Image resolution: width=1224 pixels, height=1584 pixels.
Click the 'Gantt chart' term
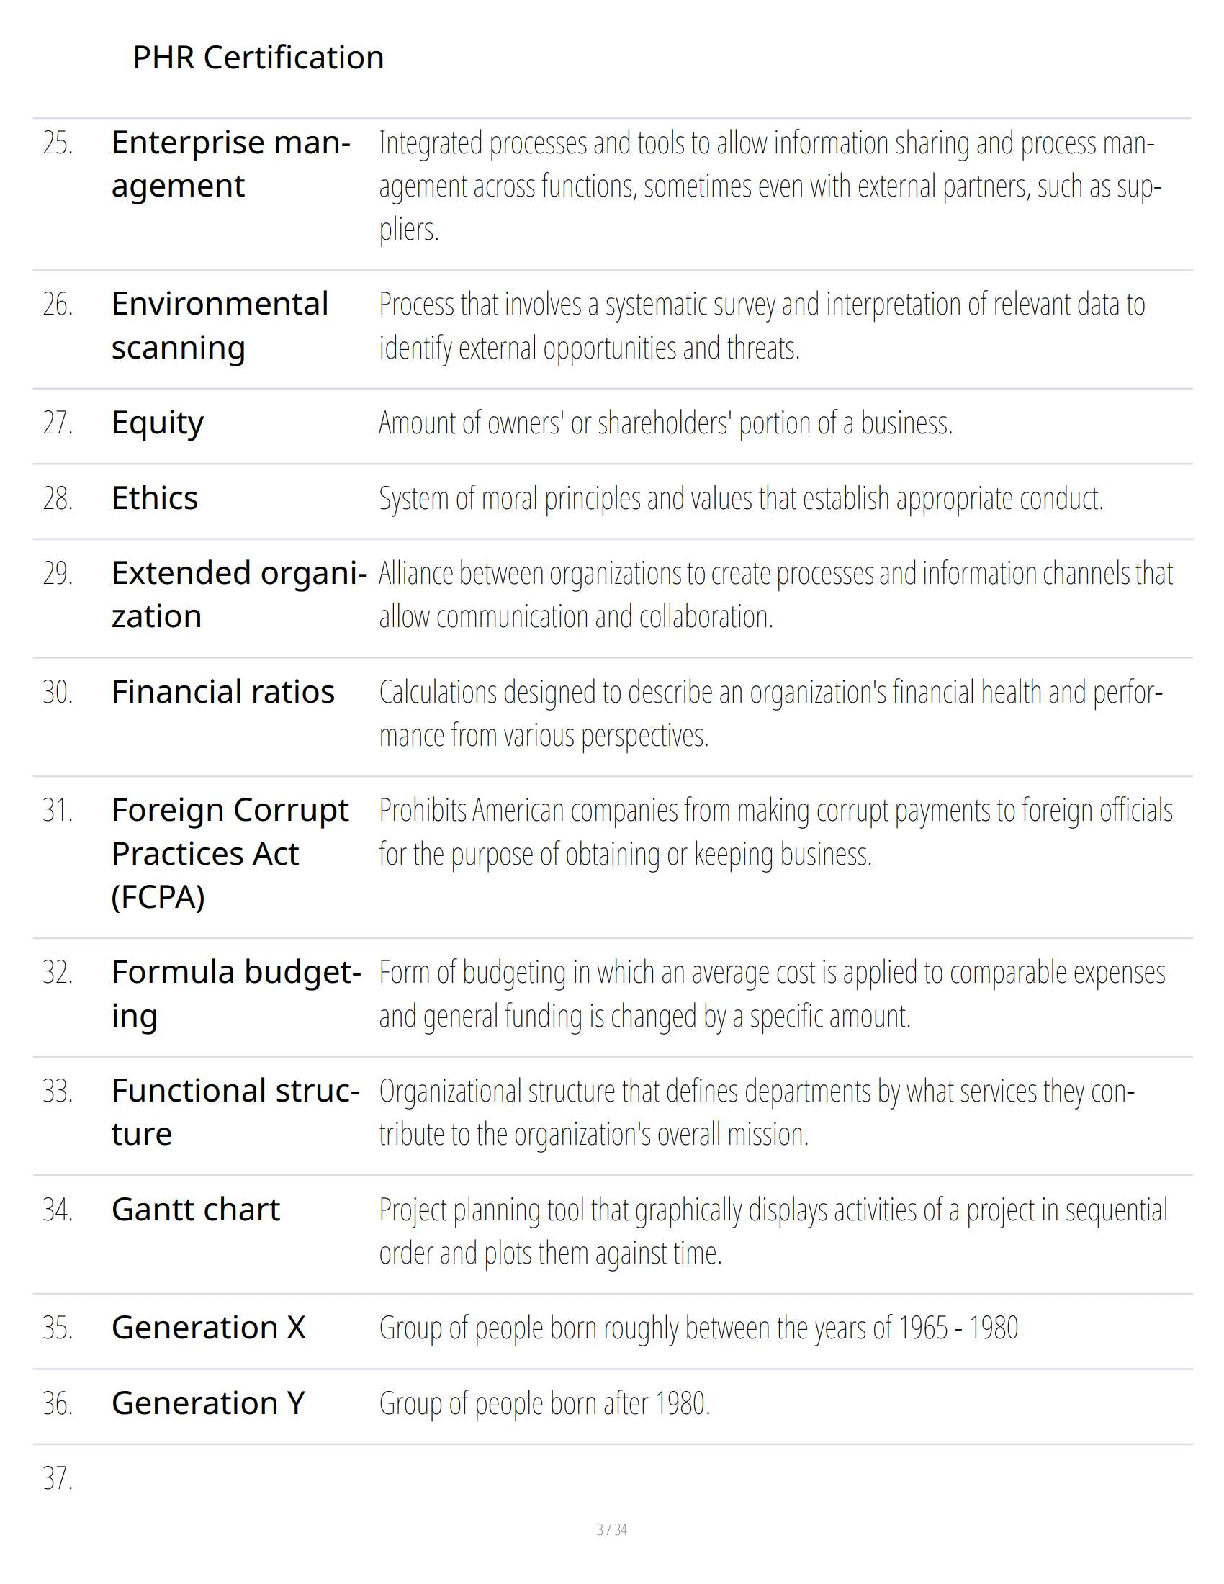(195, 1210)
